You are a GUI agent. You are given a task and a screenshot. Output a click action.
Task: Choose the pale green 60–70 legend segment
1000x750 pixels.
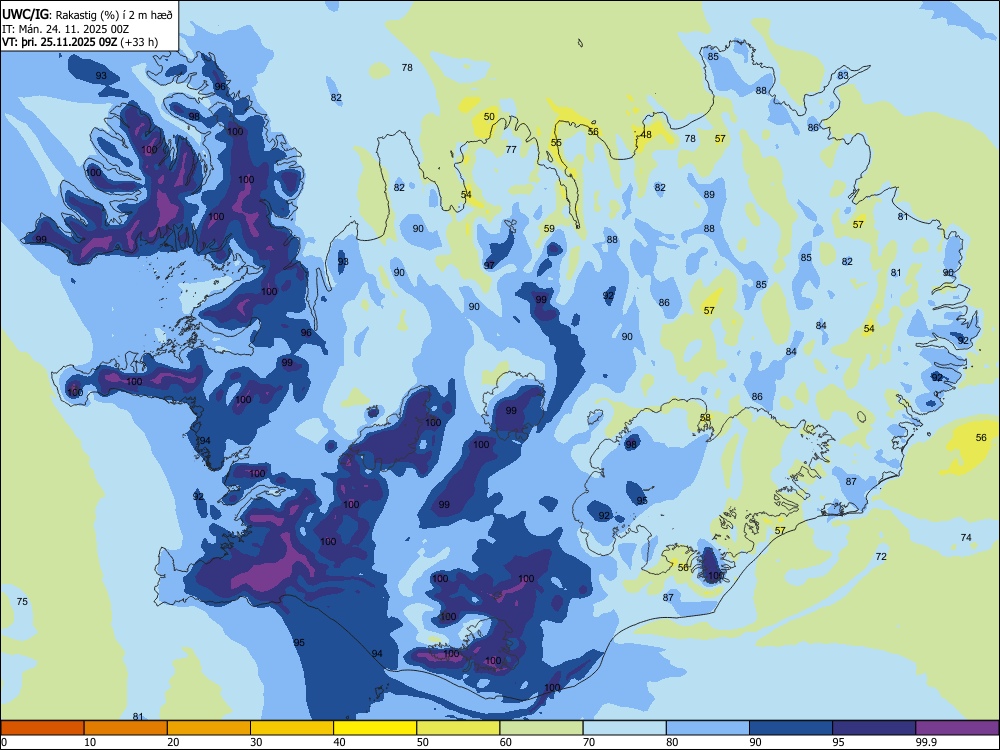click(541, 728)
